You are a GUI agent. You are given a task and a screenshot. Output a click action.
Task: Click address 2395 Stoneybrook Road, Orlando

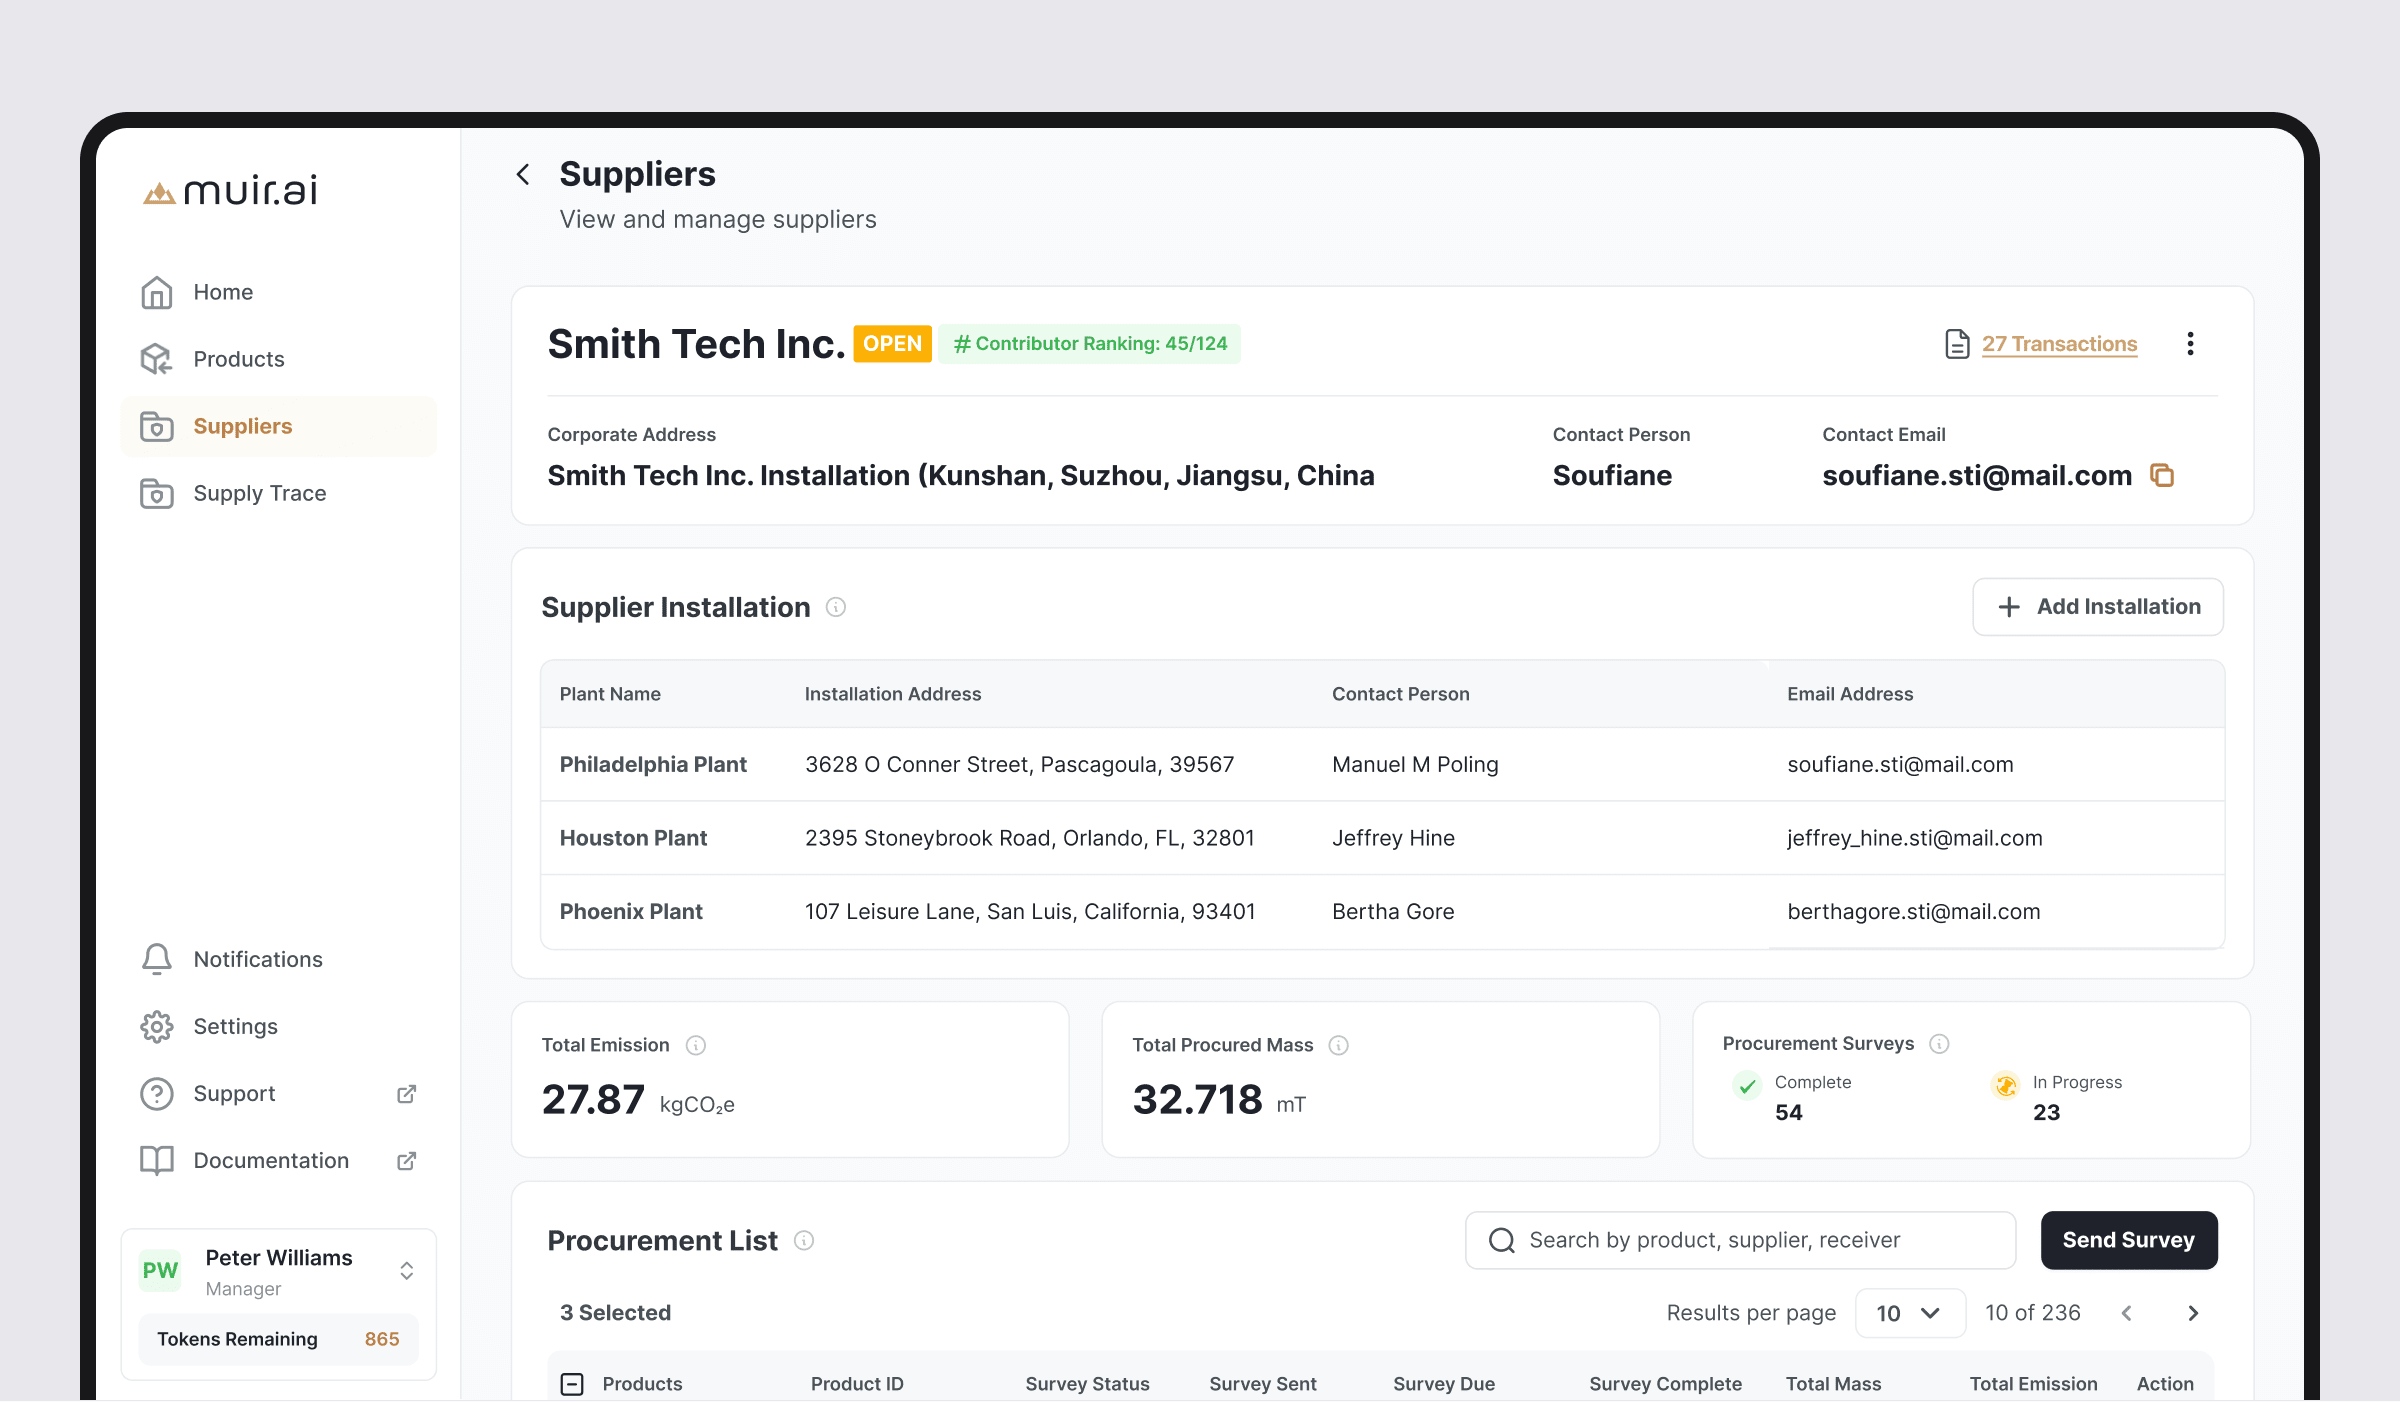(x=1030, y=838)
